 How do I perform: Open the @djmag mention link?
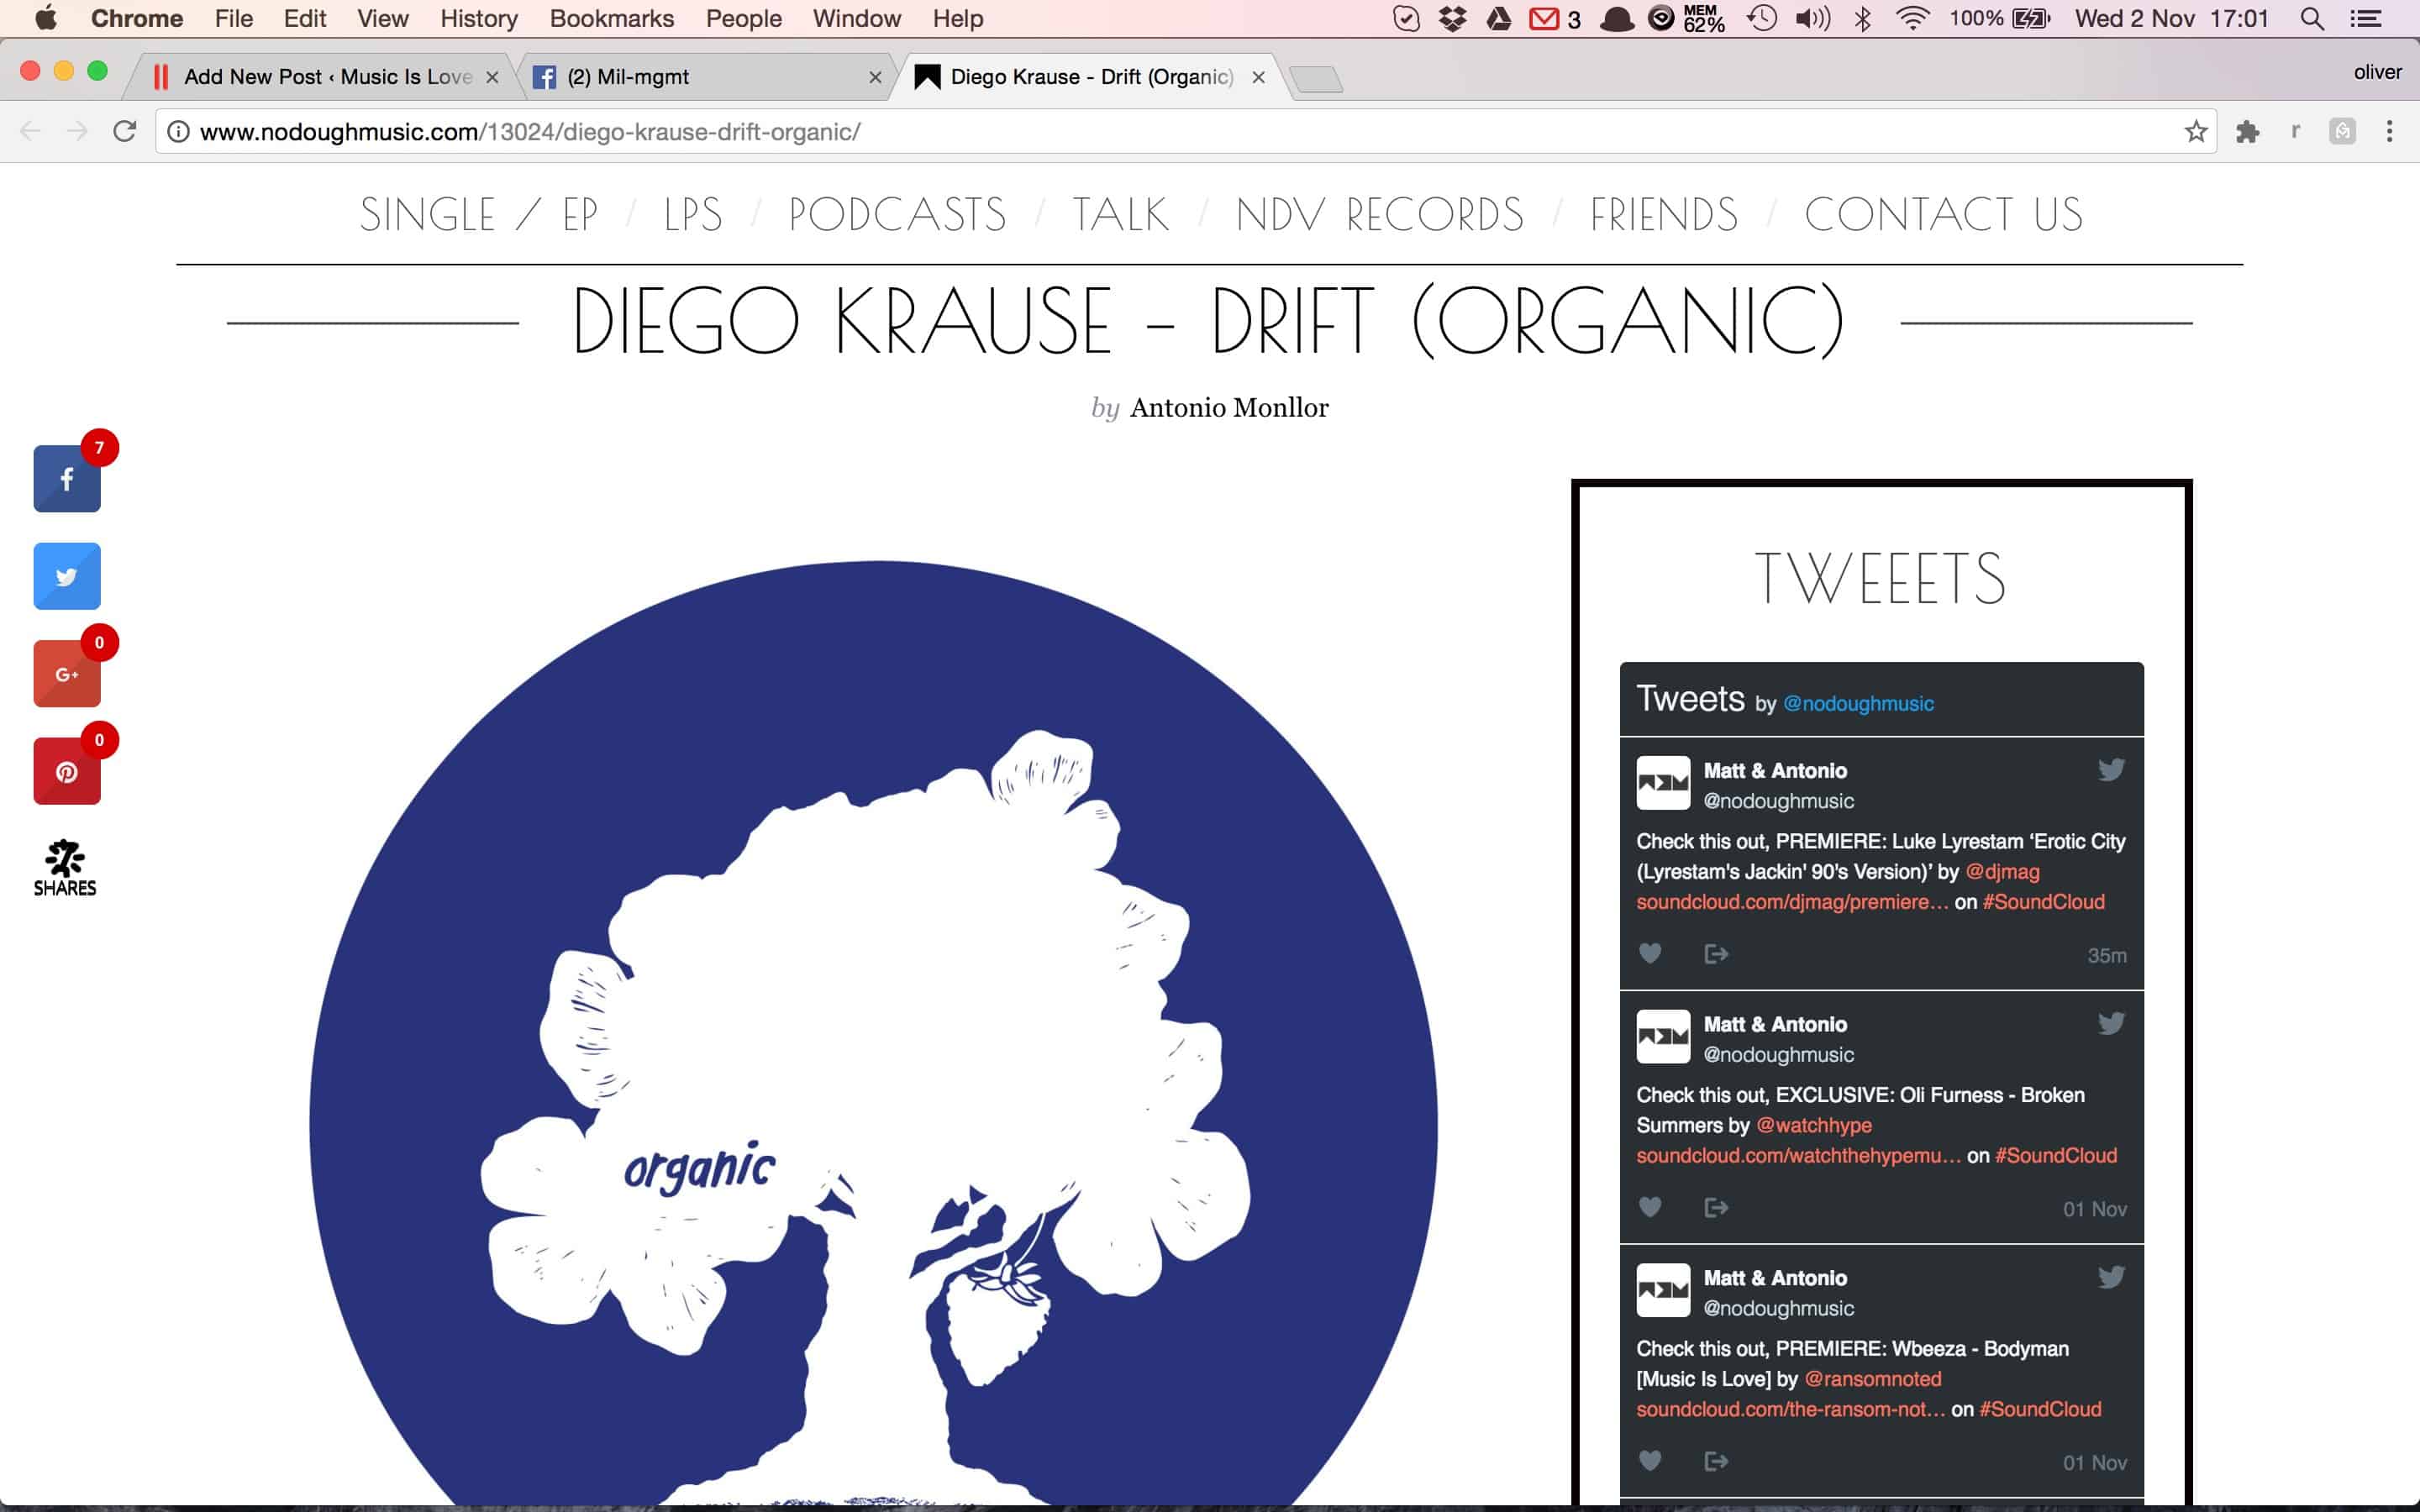(2002, 871)
